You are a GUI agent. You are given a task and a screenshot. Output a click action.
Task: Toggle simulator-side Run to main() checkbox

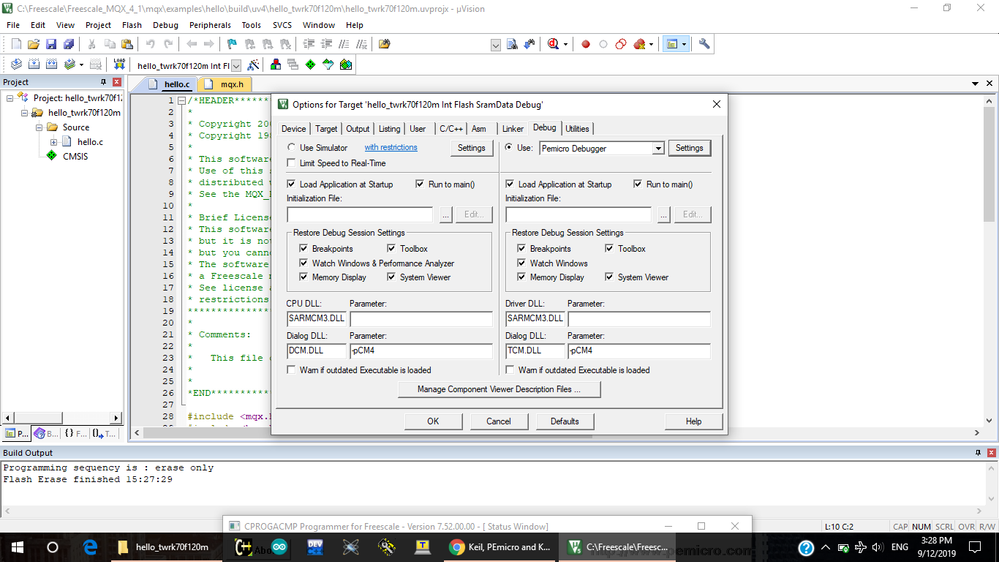tap(420, 184)
